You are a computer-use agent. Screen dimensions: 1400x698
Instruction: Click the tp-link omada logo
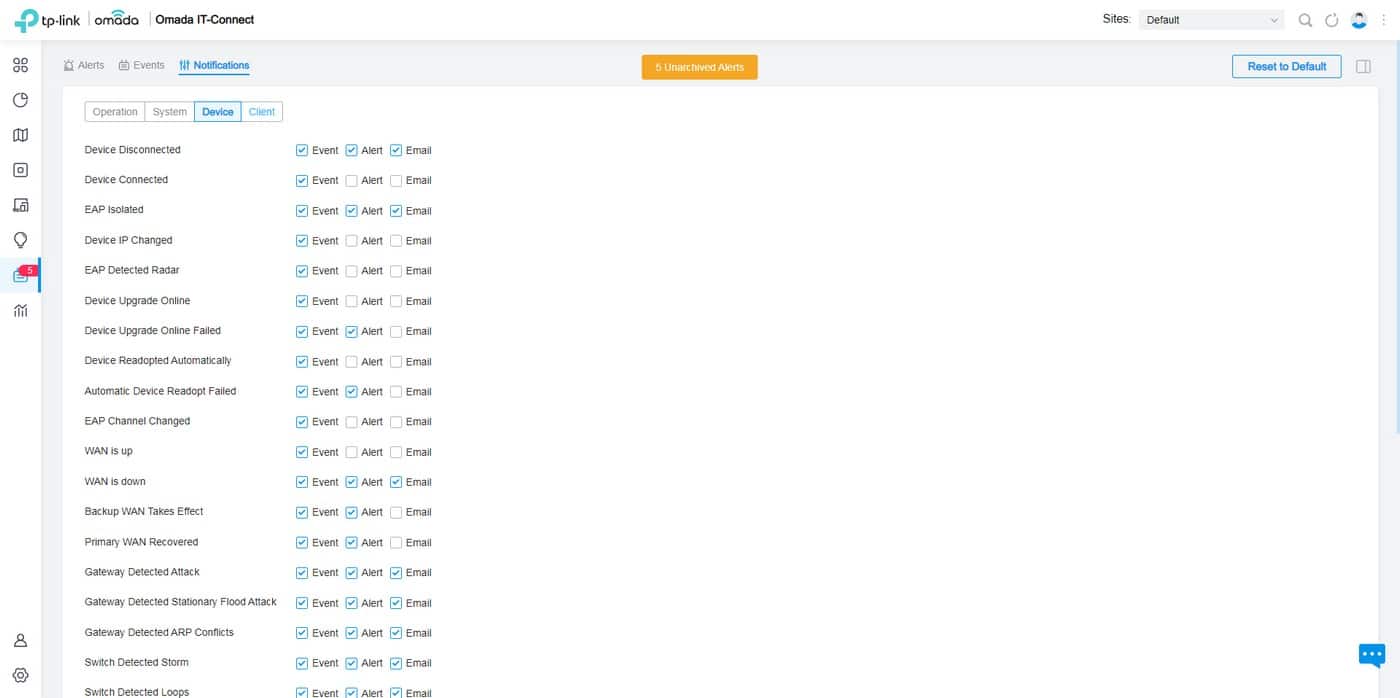pyautogui.click(x=76, y=20)
